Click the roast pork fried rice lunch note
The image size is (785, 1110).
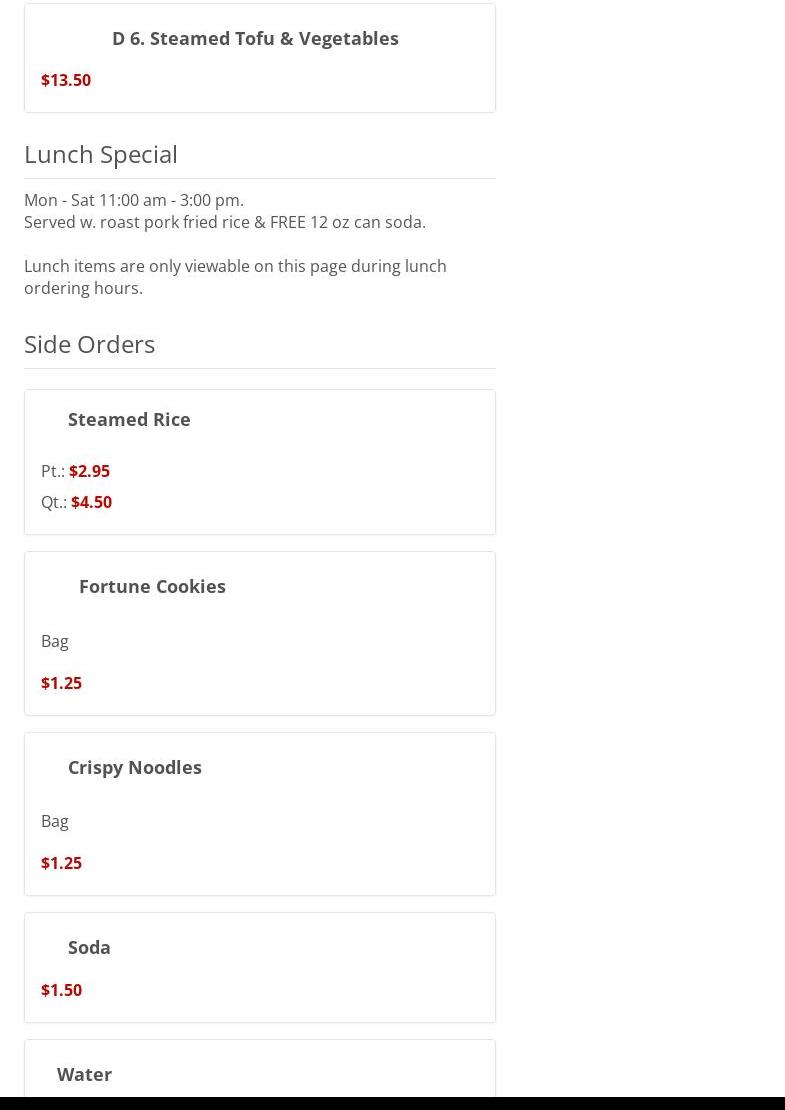225,222
